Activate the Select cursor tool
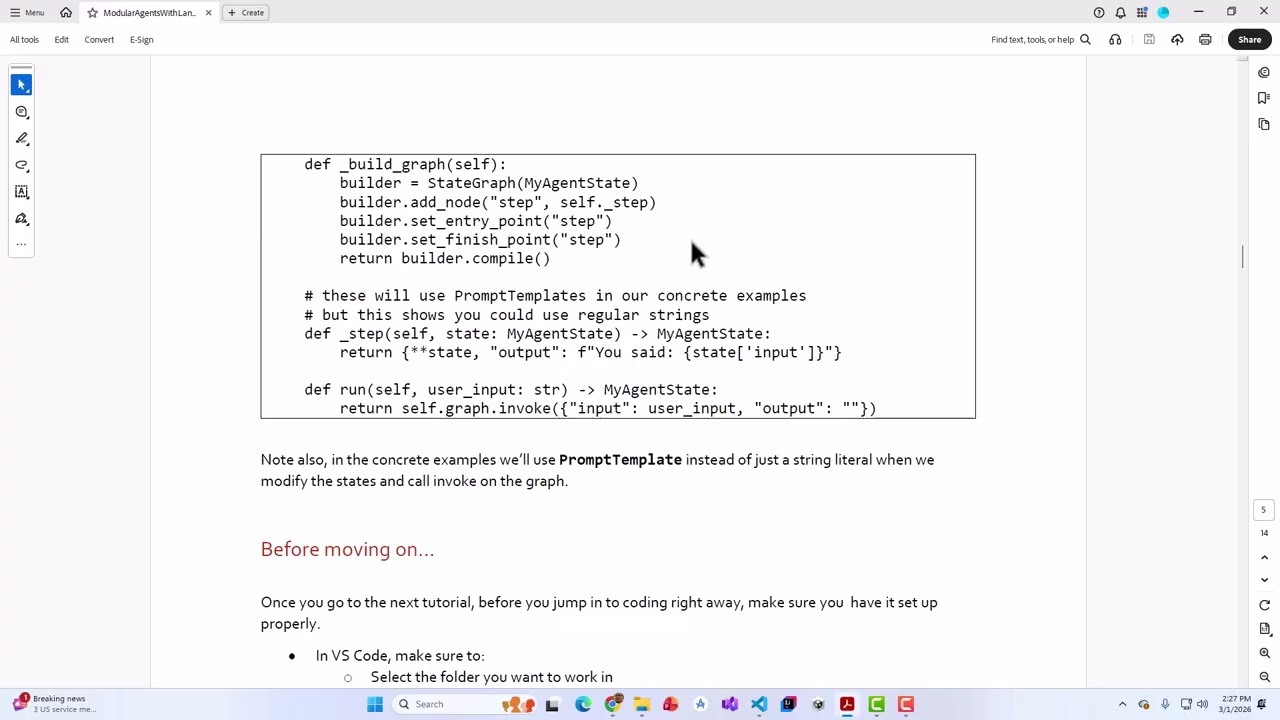The image size is (1280, 720). pos(22,85)
